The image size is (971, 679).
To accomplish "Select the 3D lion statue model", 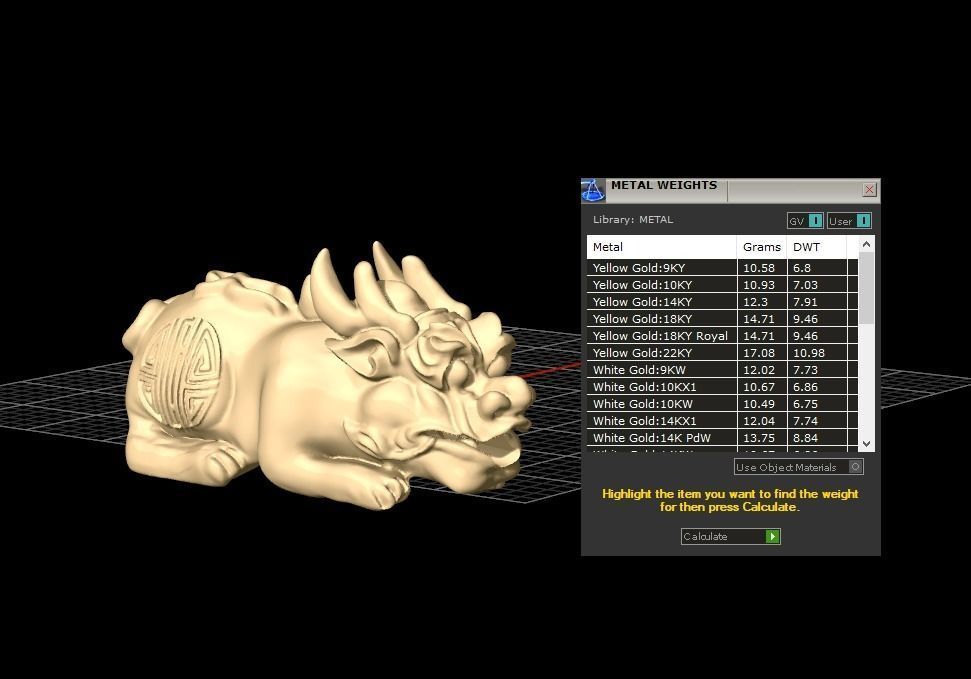I will click(328, 378).
